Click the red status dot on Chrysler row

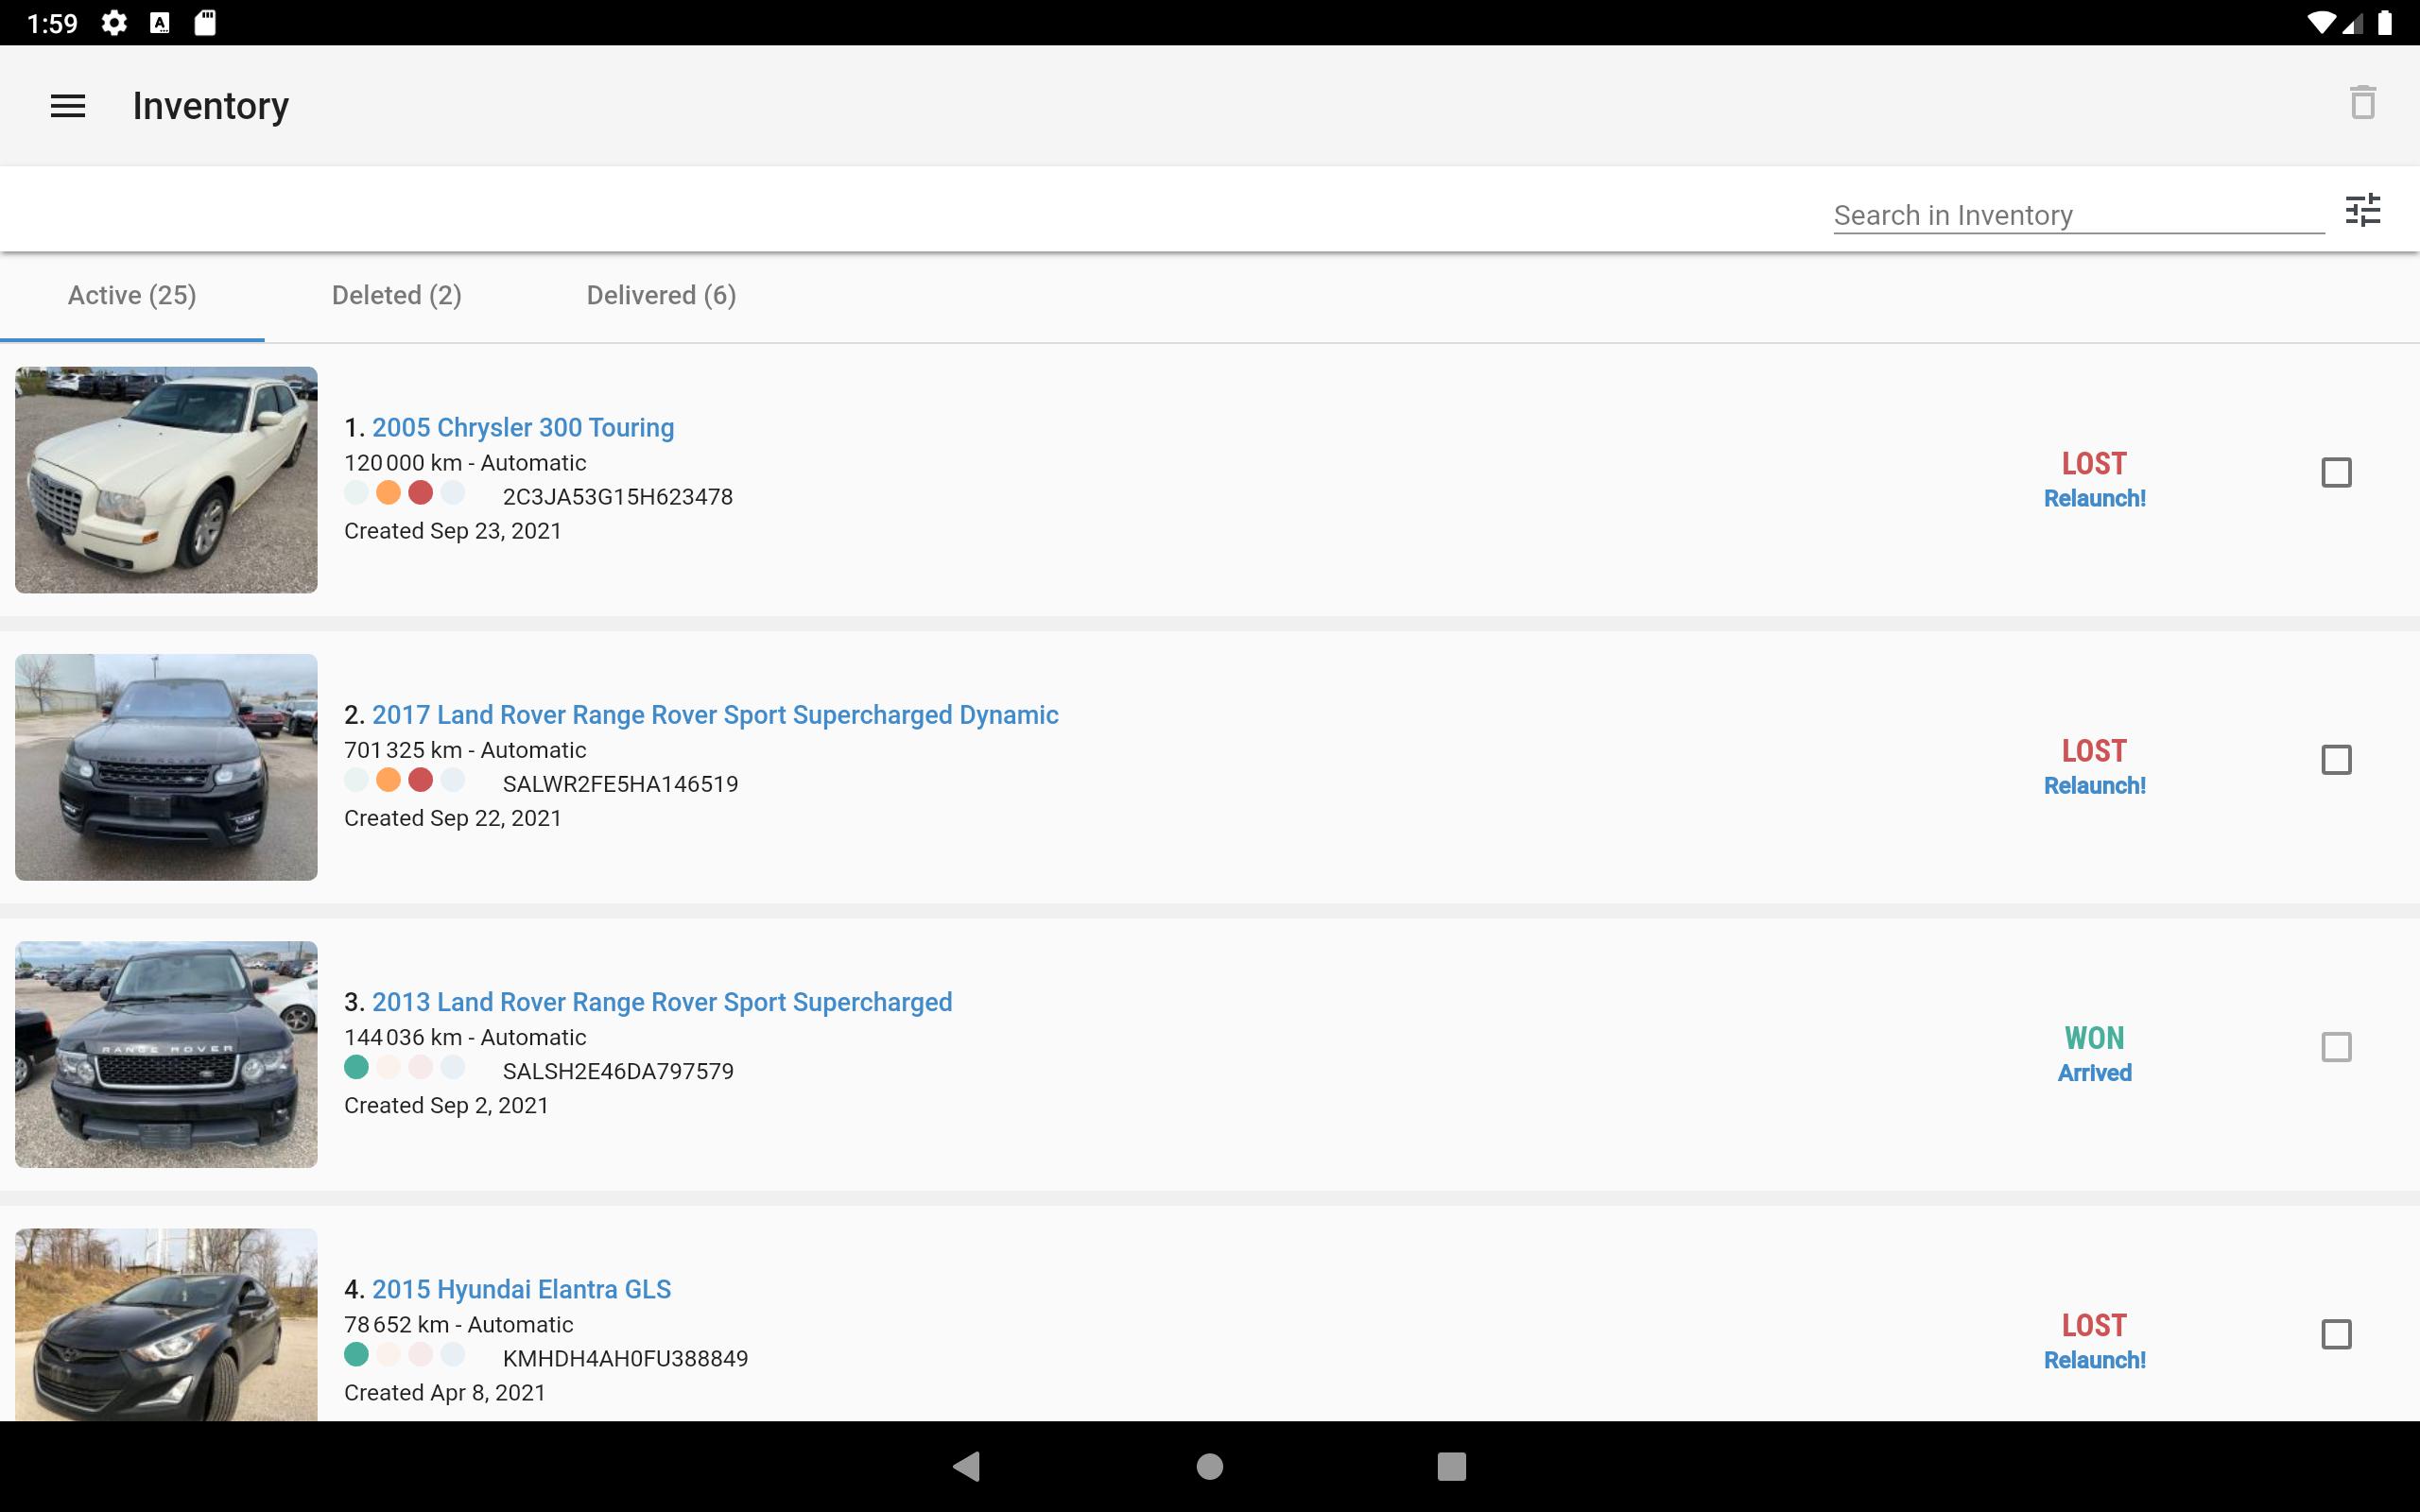tap(420, 492)
